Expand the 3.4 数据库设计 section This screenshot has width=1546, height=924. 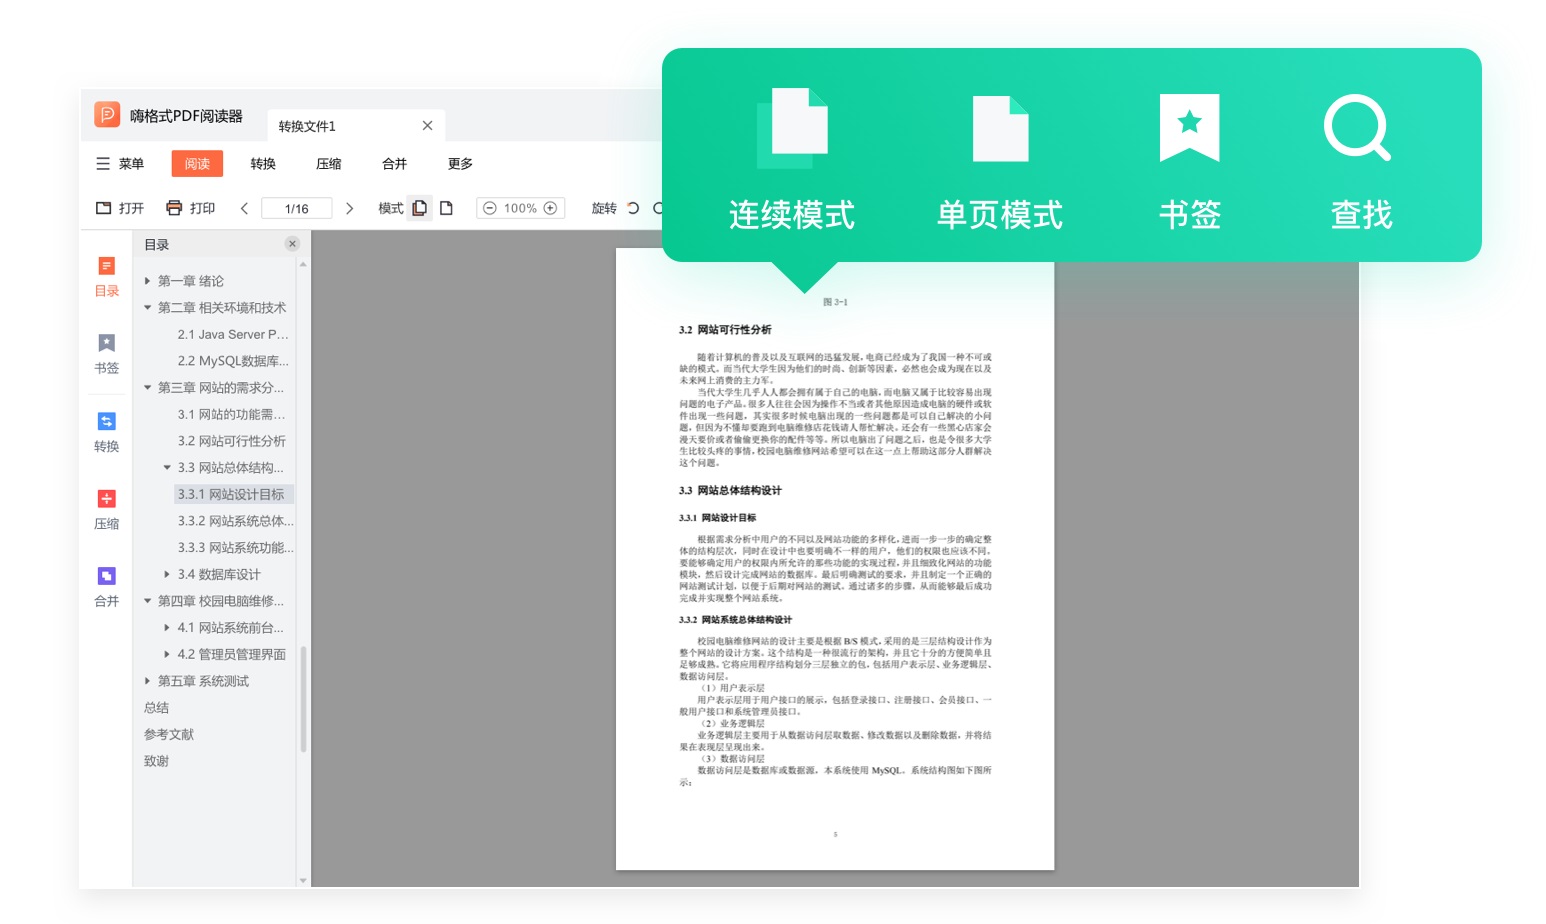[x=167, y=574]
